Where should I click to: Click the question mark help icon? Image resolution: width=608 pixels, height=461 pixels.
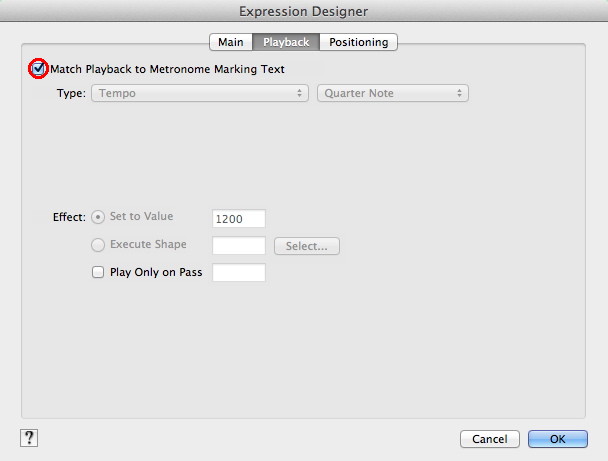coord(29,437)
